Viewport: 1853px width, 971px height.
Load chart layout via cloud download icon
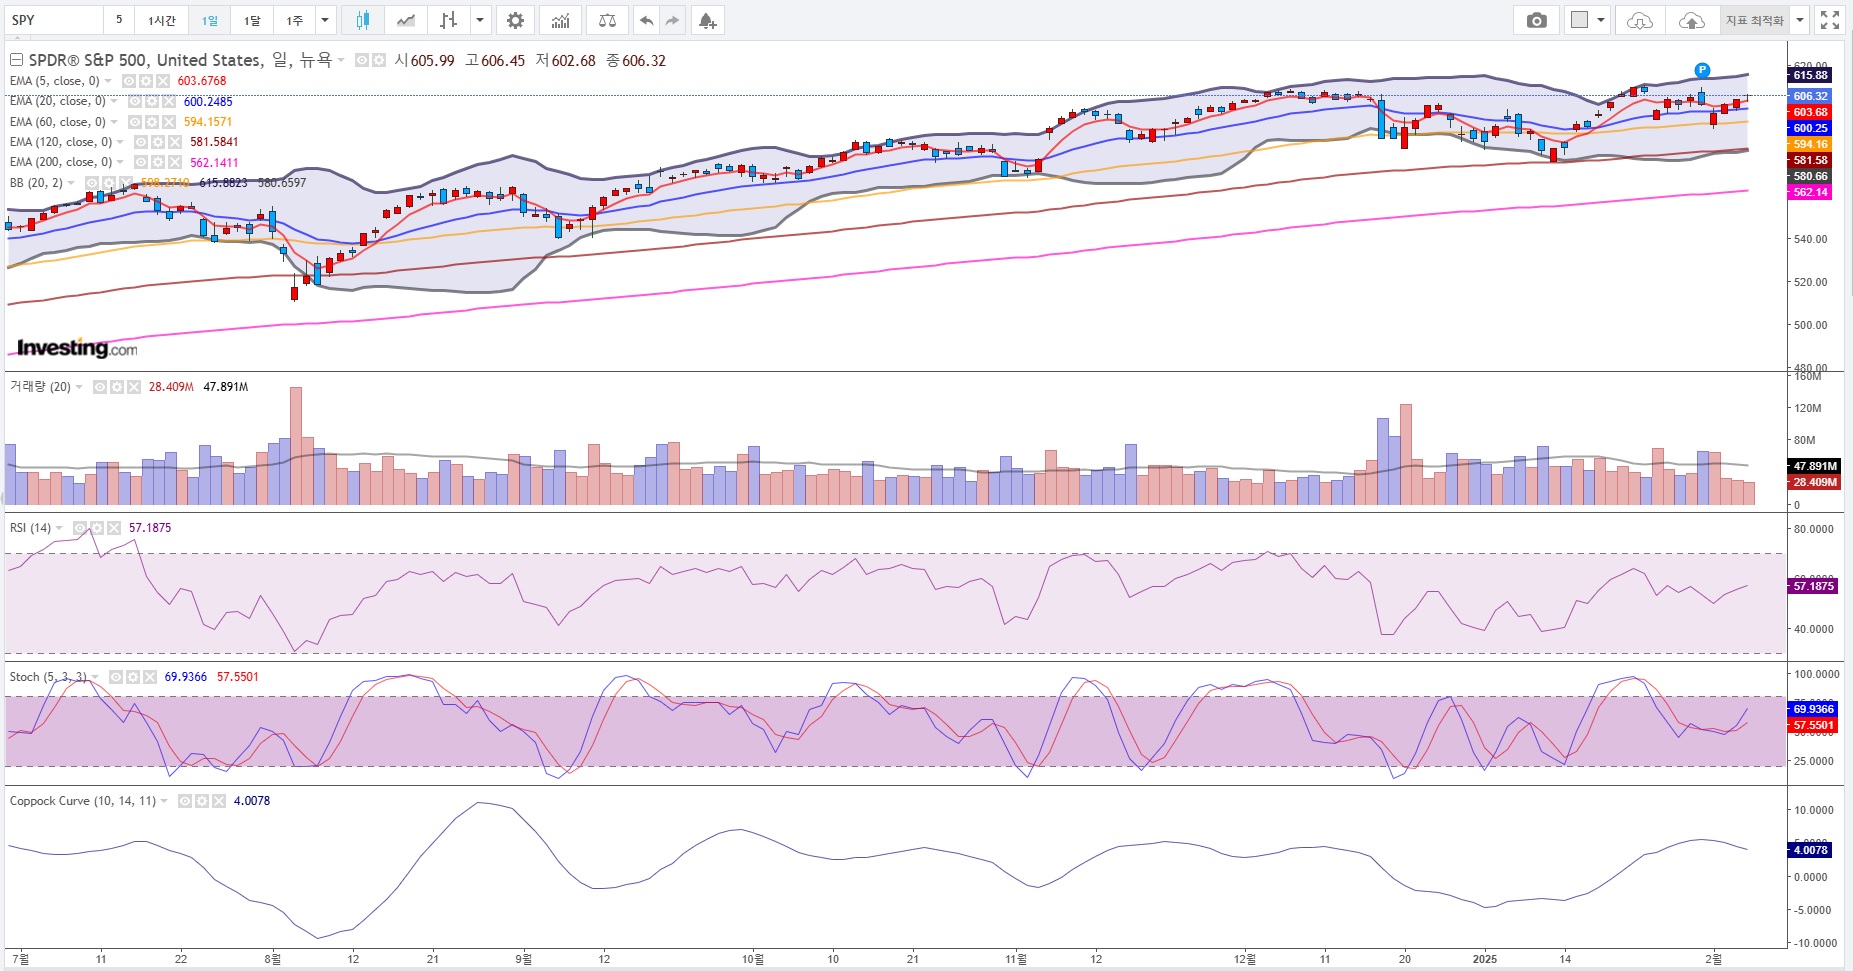click(x=1640, y=20)
